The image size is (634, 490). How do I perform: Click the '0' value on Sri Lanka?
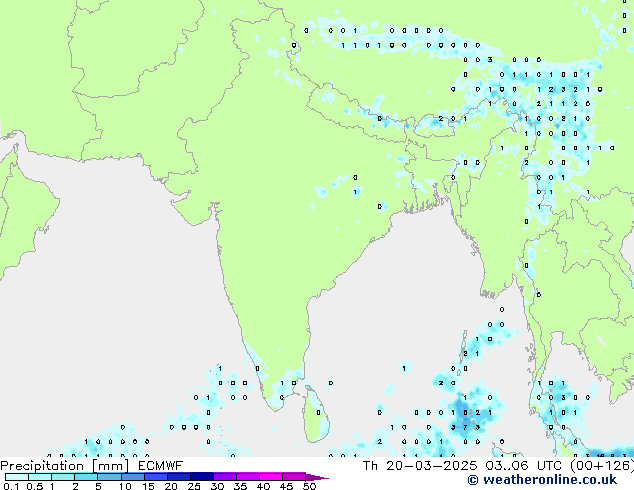tap(319, 412)
